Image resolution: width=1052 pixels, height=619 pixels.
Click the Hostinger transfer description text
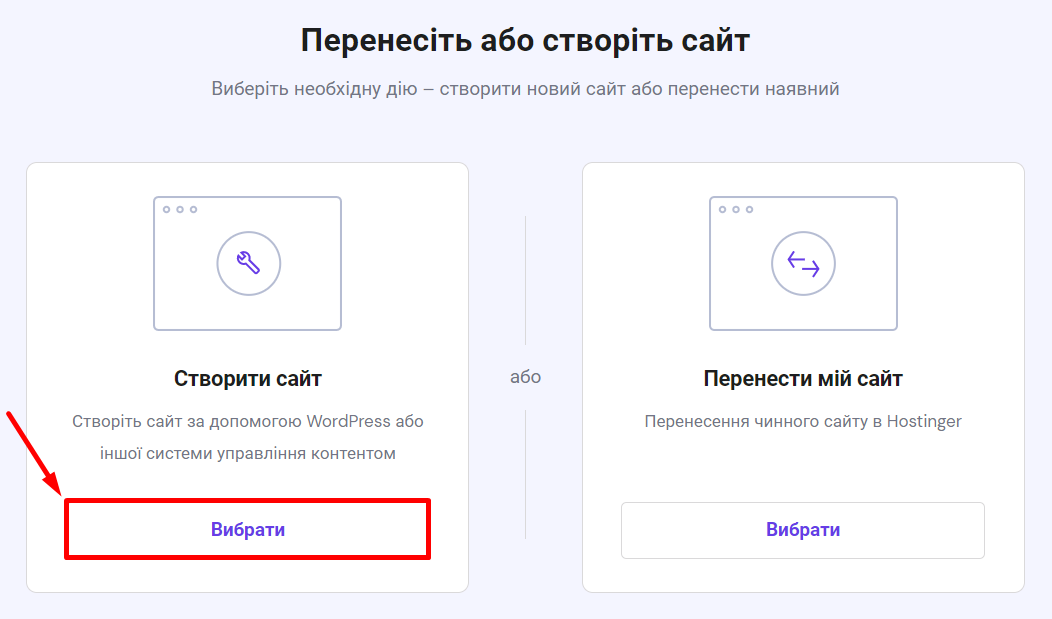click(803, 421)
